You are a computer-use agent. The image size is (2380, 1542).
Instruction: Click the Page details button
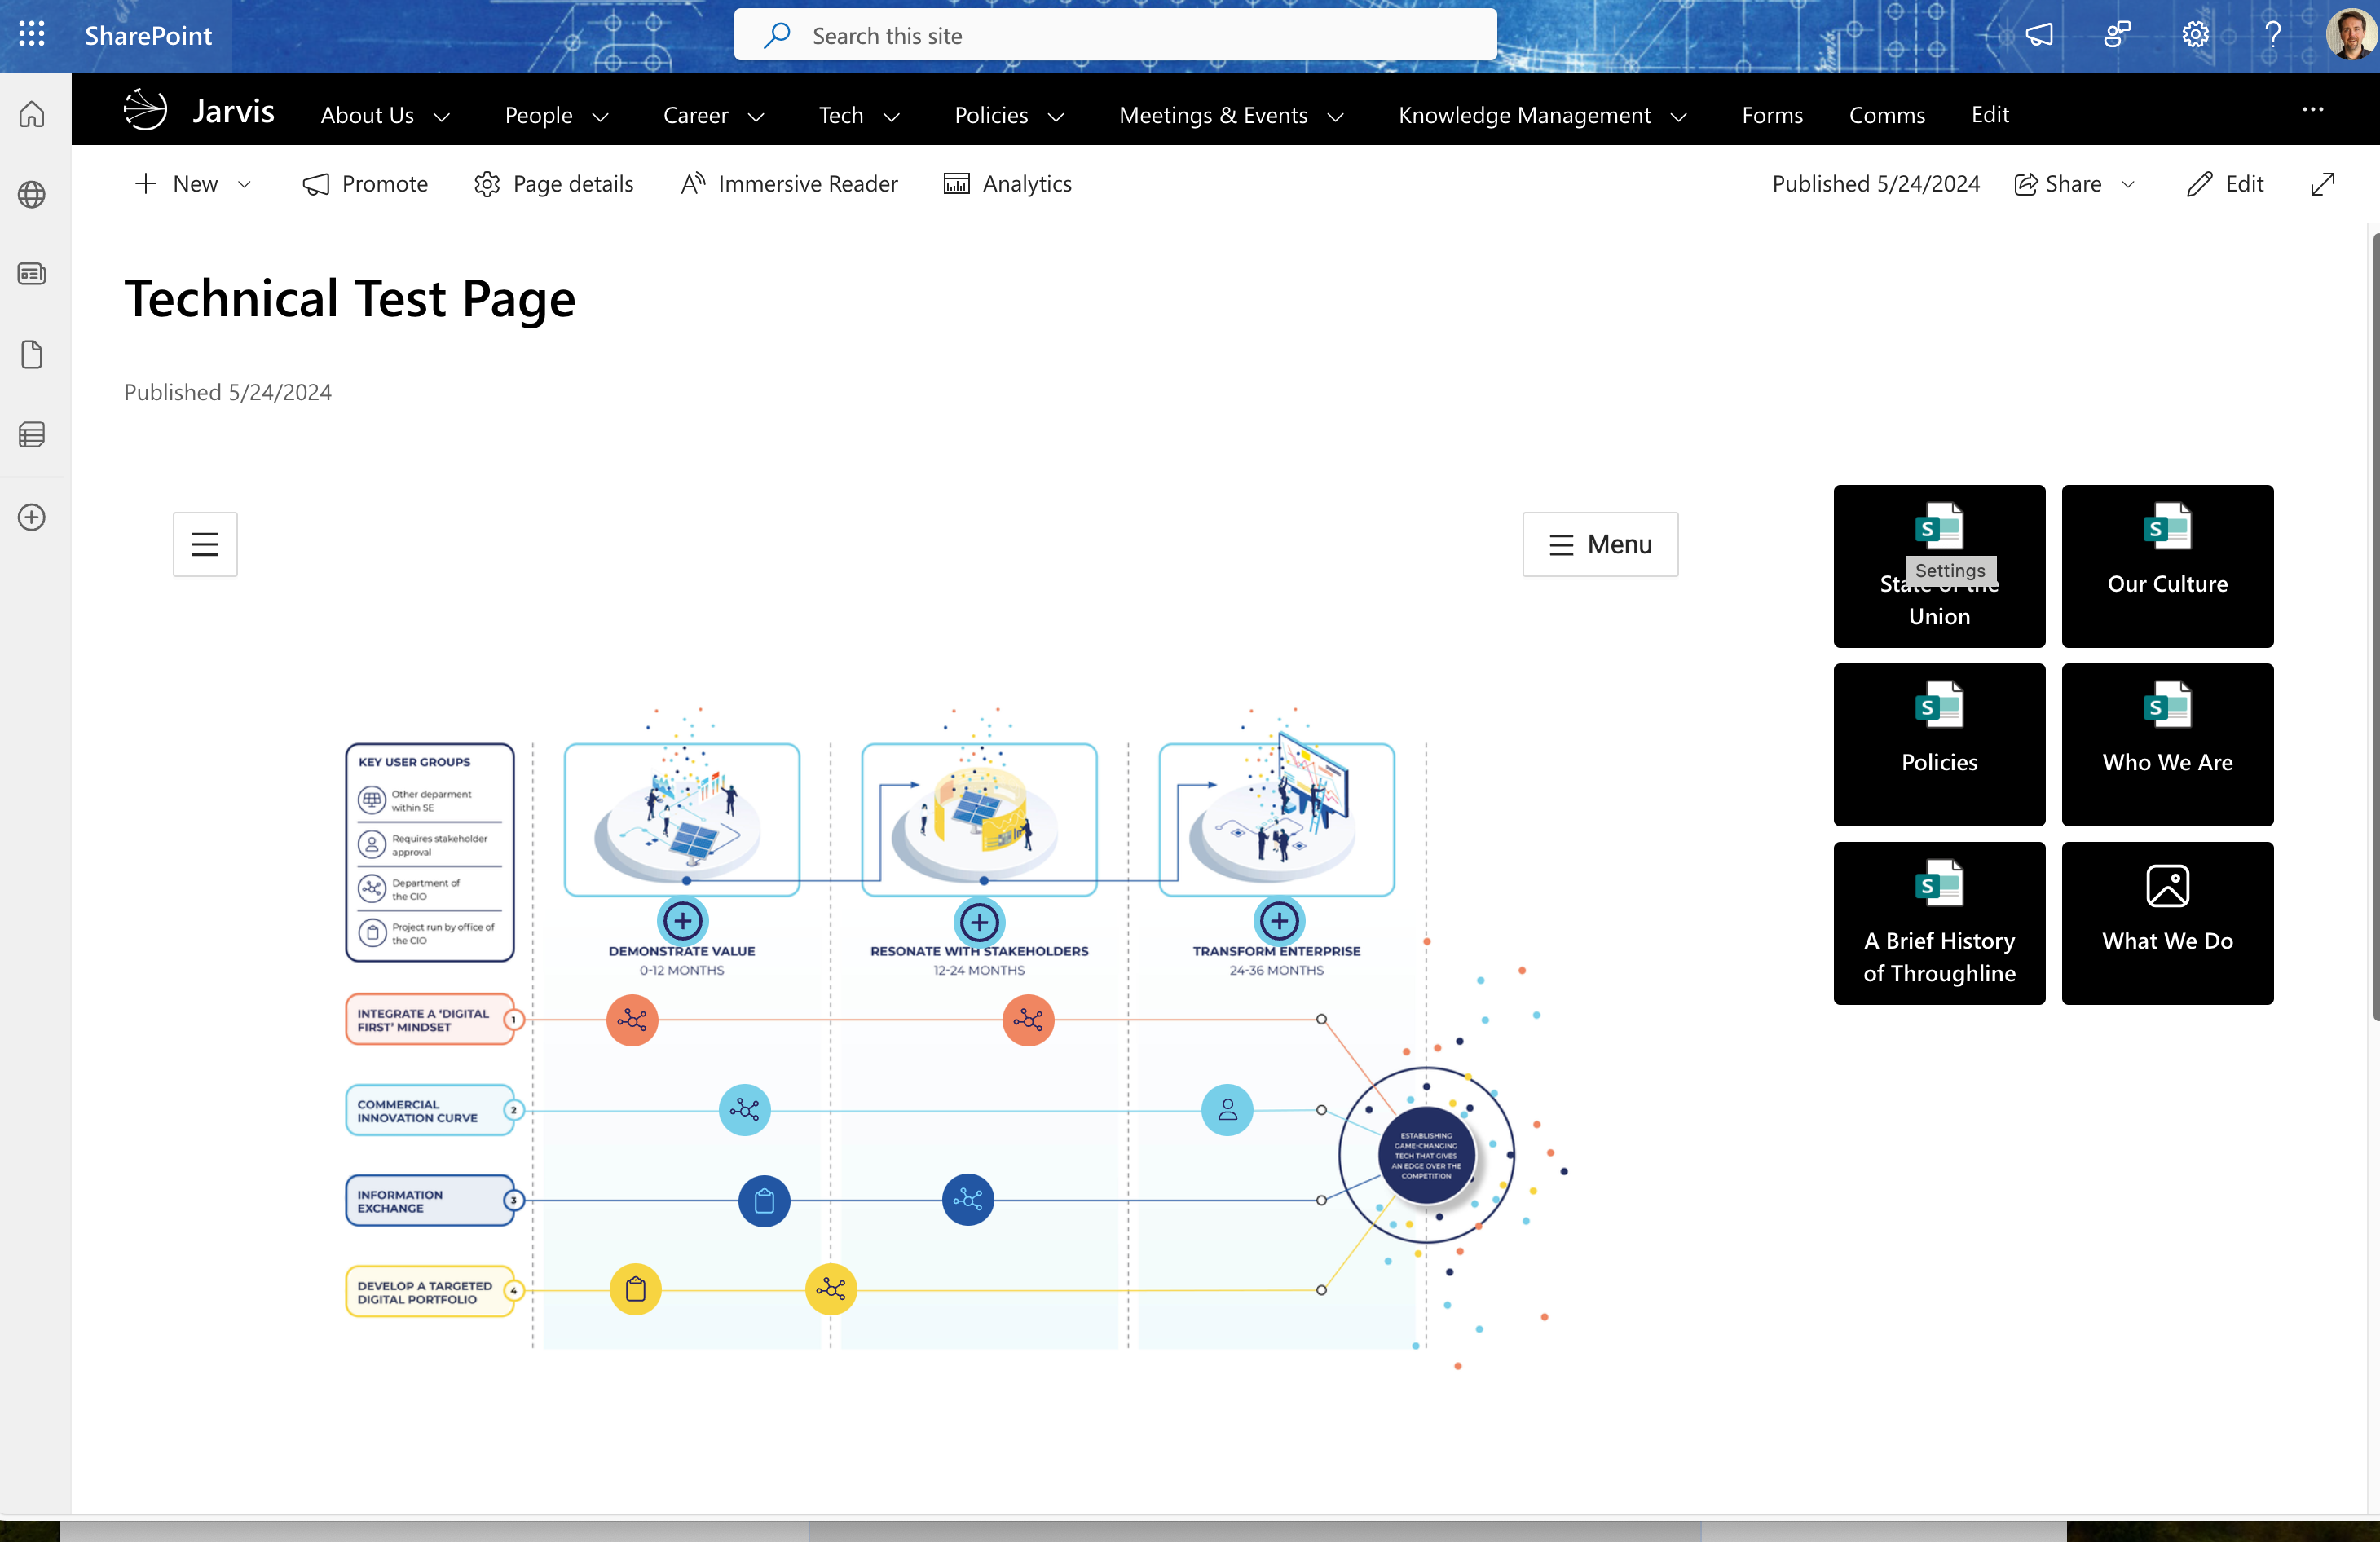tap(553, 184)
